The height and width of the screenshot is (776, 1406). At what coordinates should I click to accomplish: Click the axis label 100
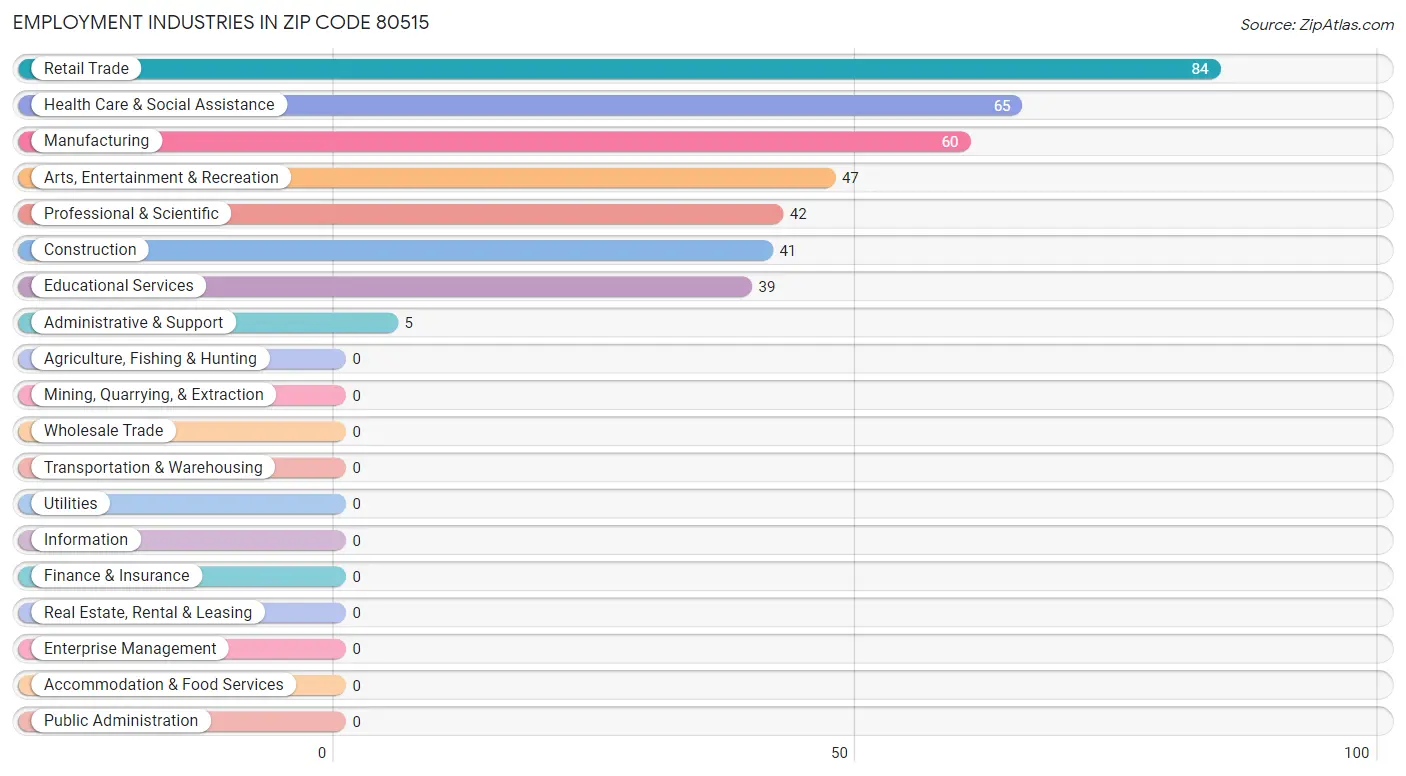(x=1357, y=753)
